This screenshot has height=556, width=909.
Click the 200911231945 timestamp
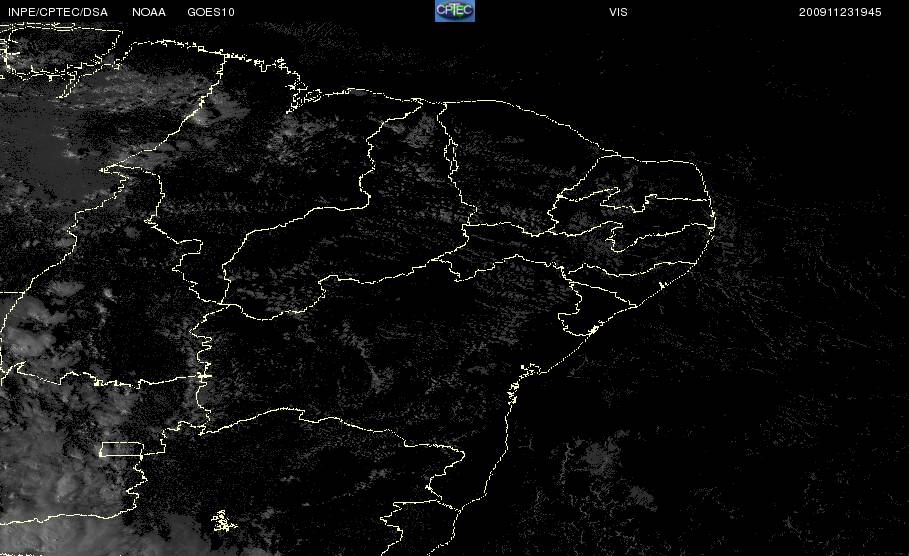[x=840, y=12]
